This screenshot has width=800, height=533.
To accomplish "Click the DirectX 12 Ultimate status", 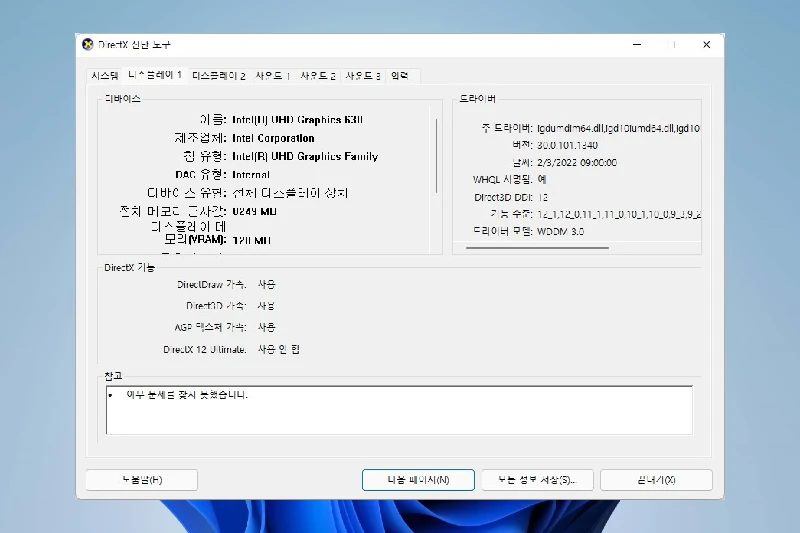I will (279, 349).
